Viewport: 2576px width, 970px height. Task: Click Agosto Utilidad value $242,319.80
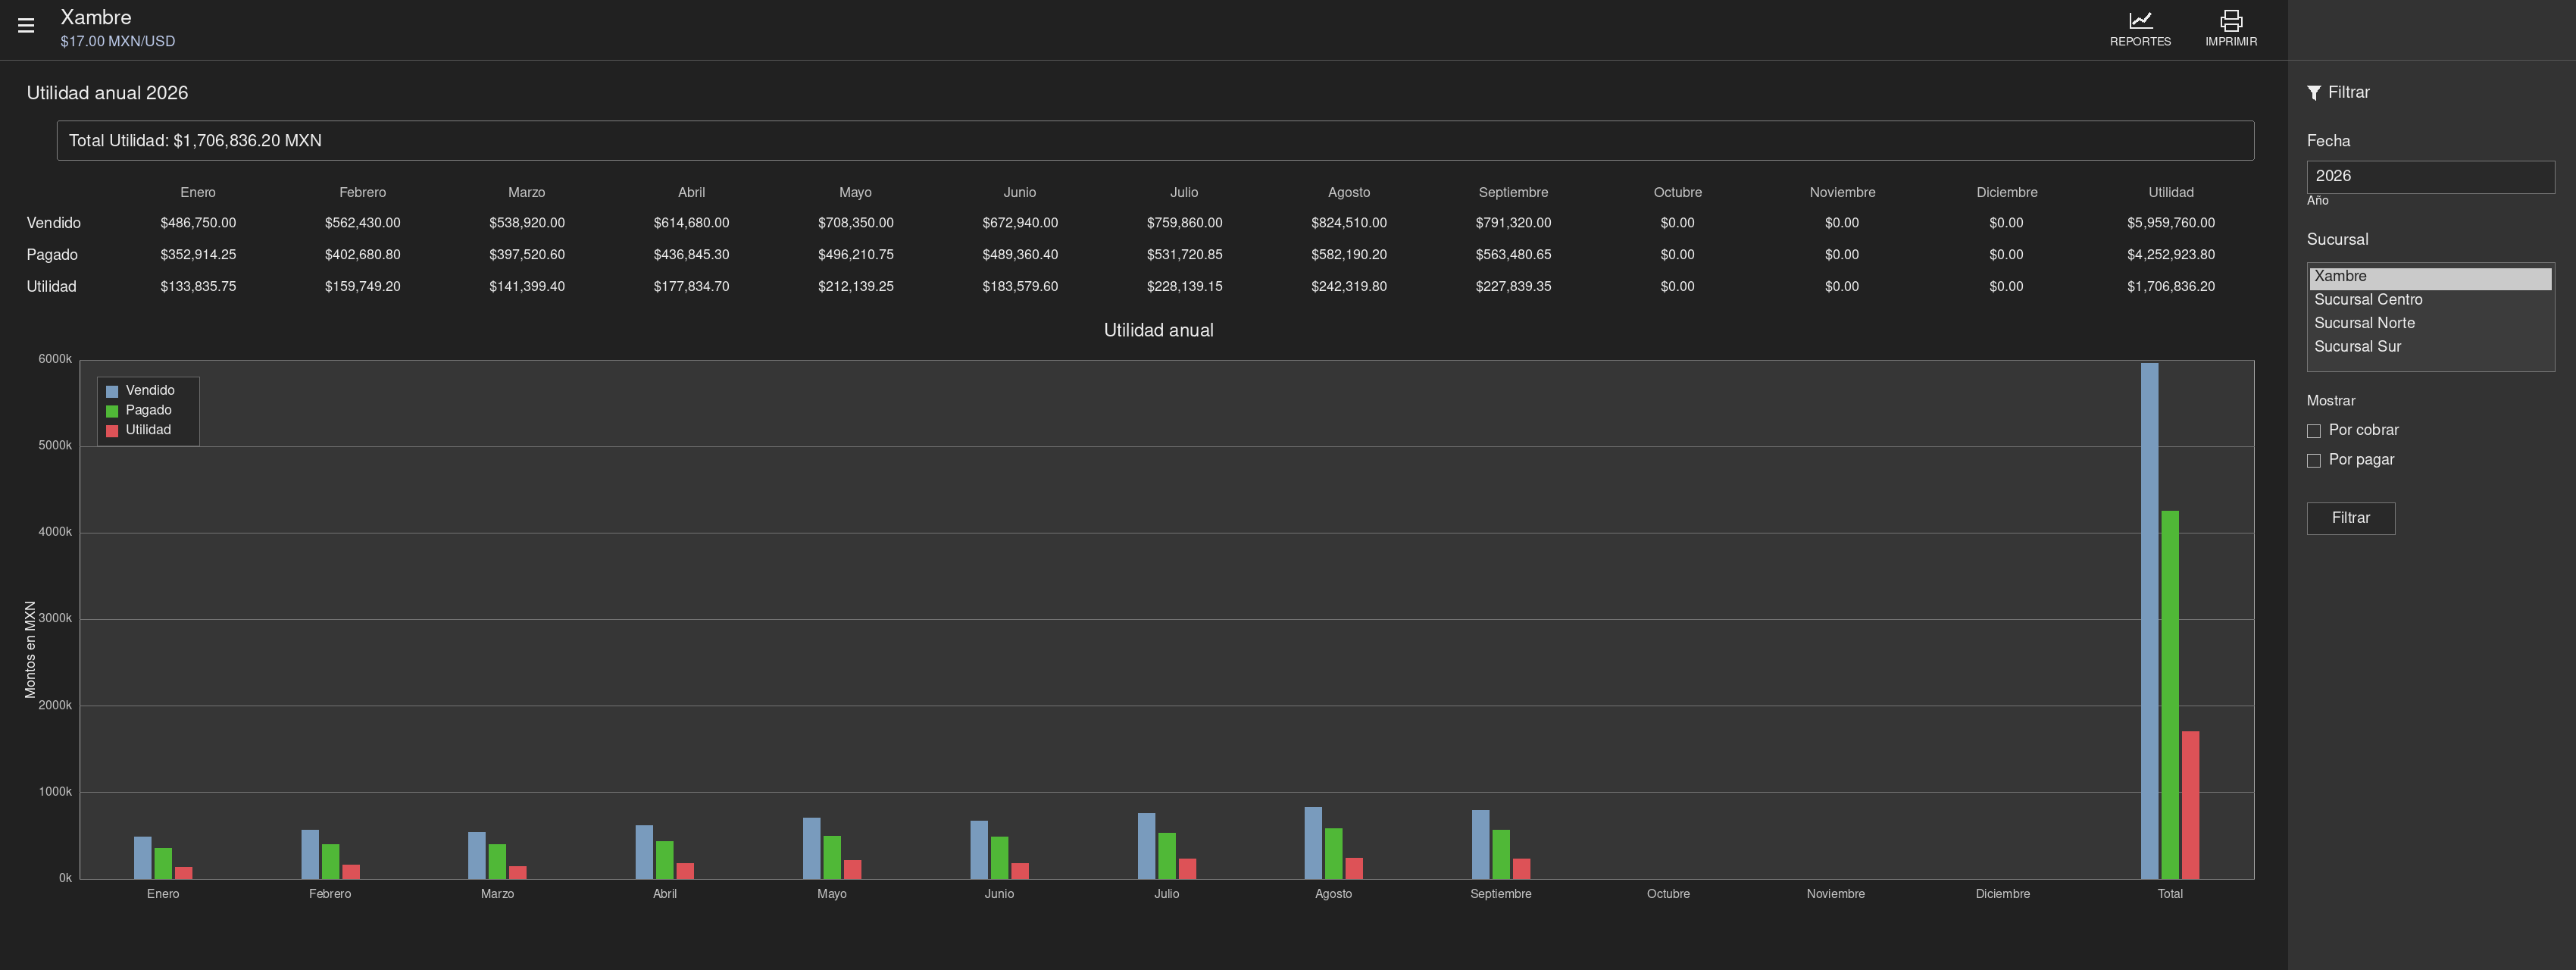(x=1349, y=287)
